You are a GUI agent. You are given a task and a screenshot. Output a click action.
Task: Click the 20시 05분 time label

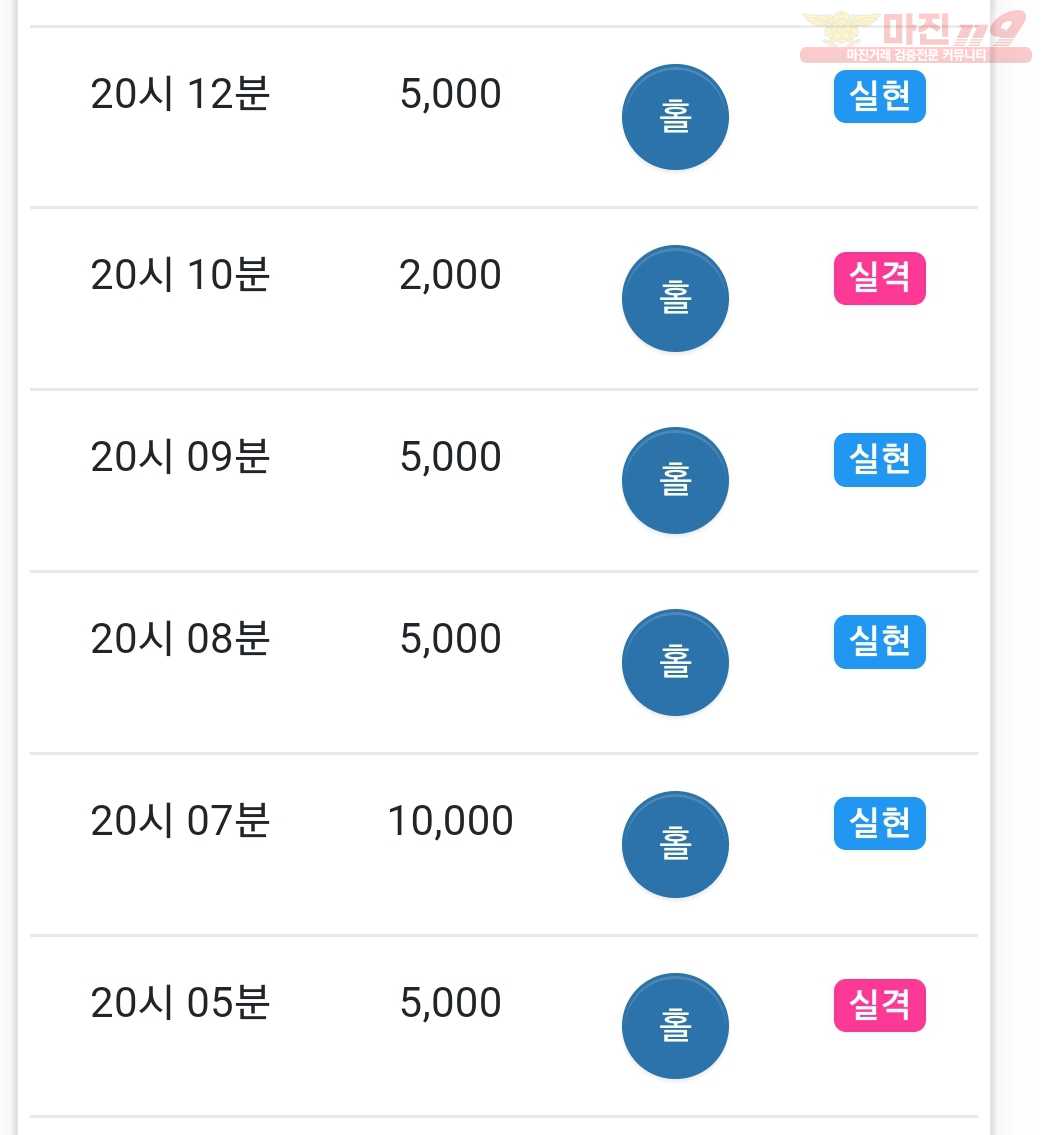(x=180, y=1003)
